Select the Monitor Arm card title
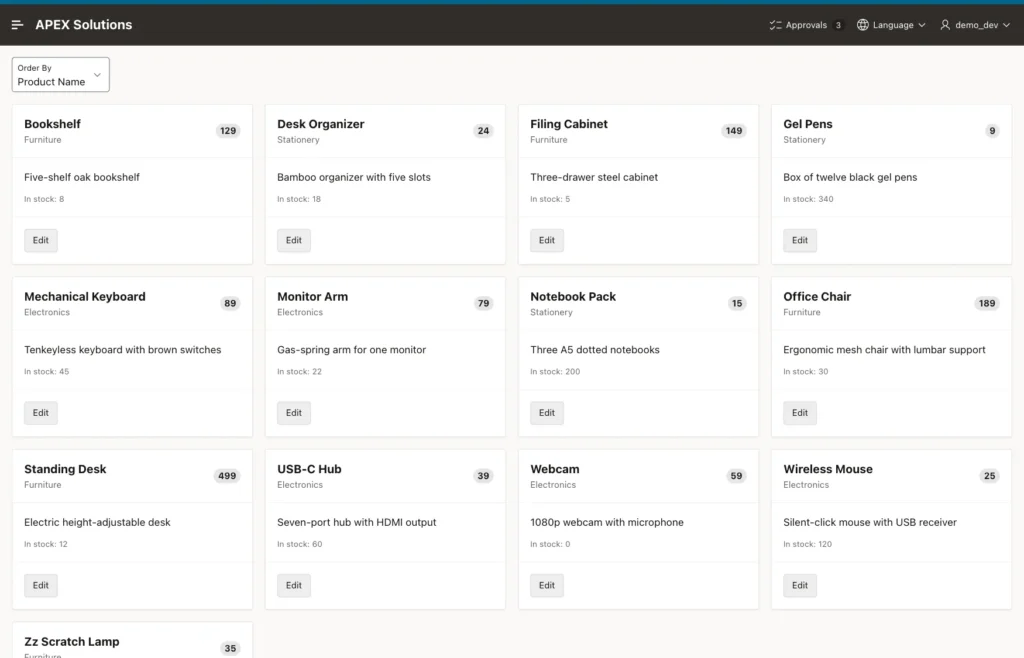This screenshot has width=1024, height=658. coord(312,296)
